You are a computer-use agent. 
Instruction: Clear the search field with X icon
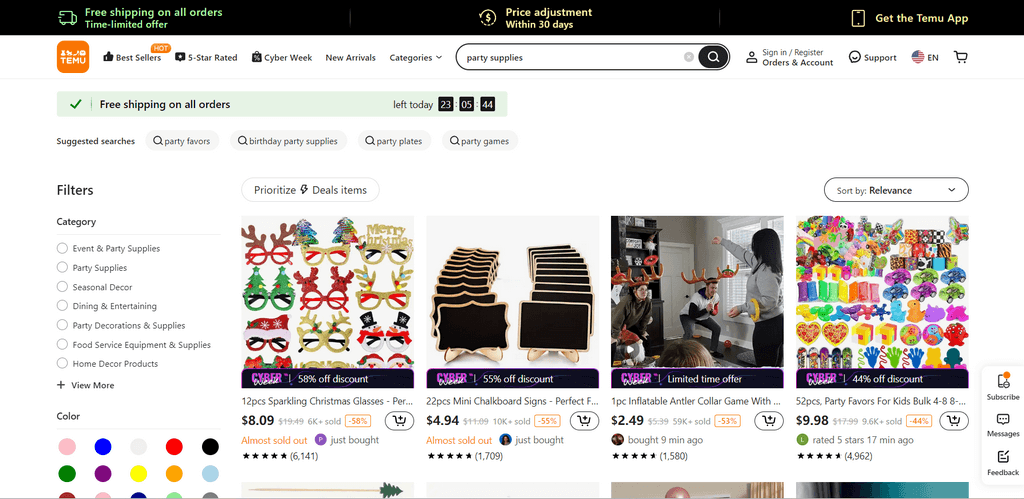[689, 57]
